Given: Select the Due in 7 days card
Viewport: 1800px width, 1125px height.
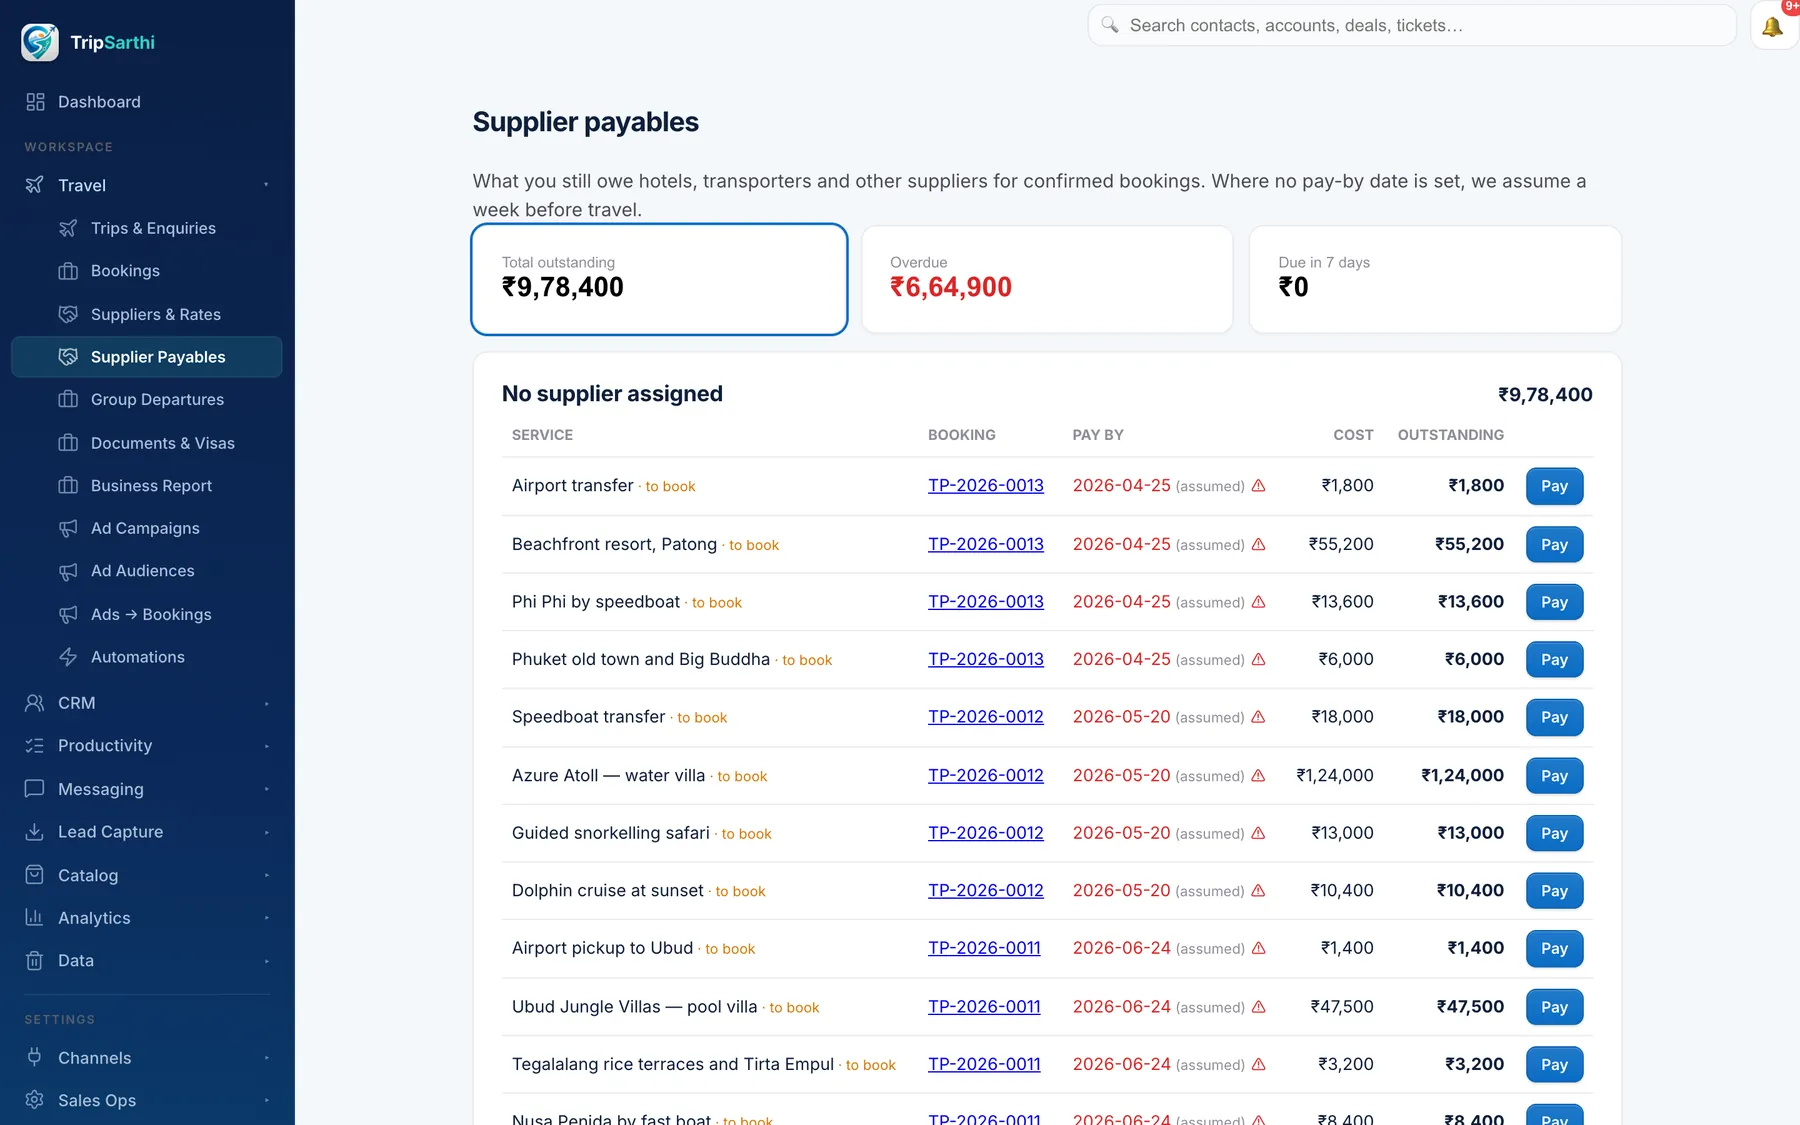Looking at the screenshot, I should tap(1435, 279).
